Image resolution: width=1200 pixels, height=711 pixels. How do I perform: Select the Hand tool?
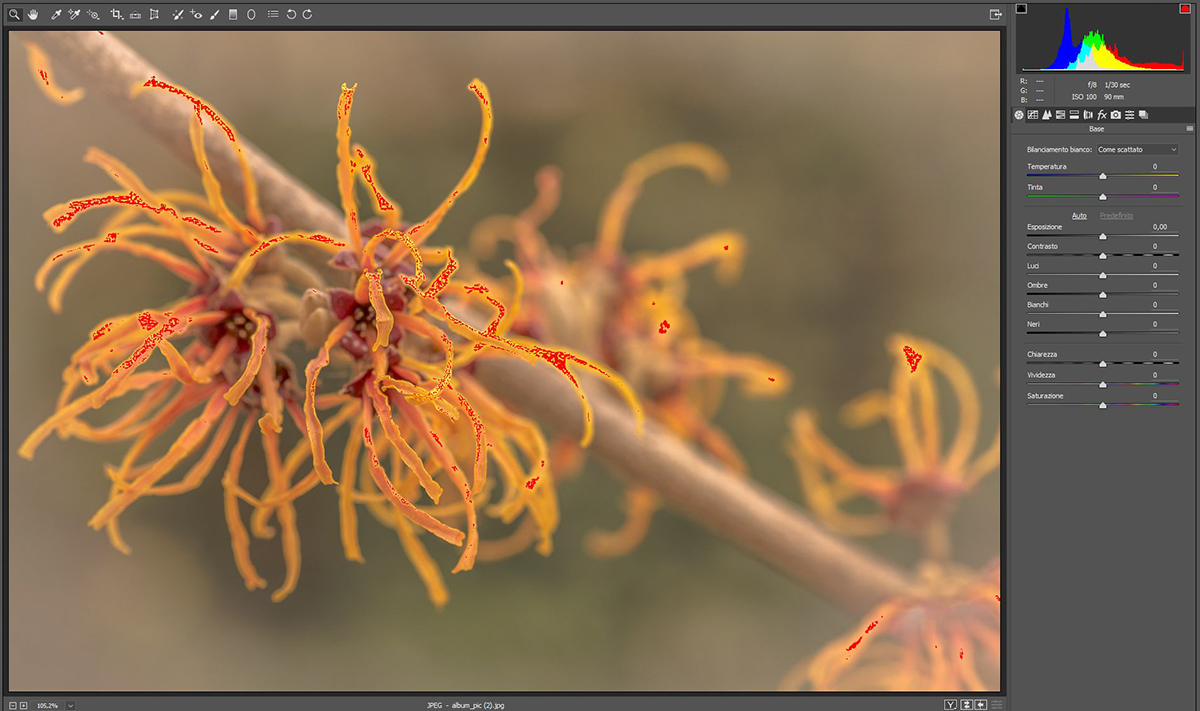[x=32, y=15]
